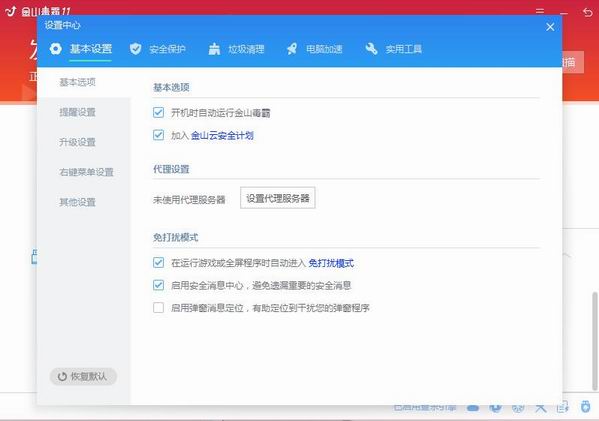Open the 实用工具 tab
Screen dimensions: 599x421
point(393,49)
